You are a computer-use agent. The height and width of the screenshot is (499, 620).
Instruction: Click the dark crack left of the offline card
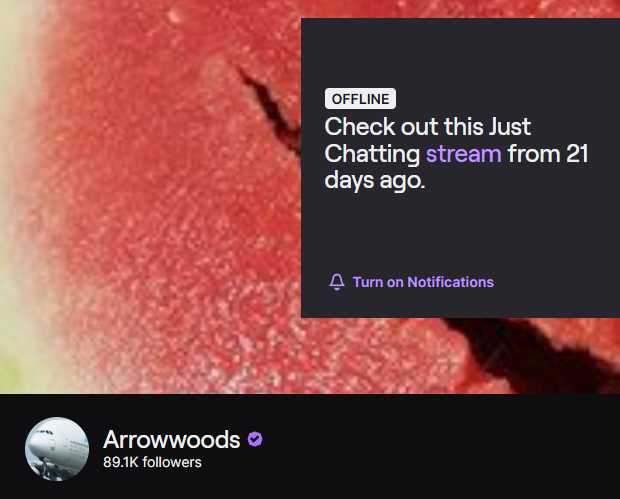(x=271, y=107)
